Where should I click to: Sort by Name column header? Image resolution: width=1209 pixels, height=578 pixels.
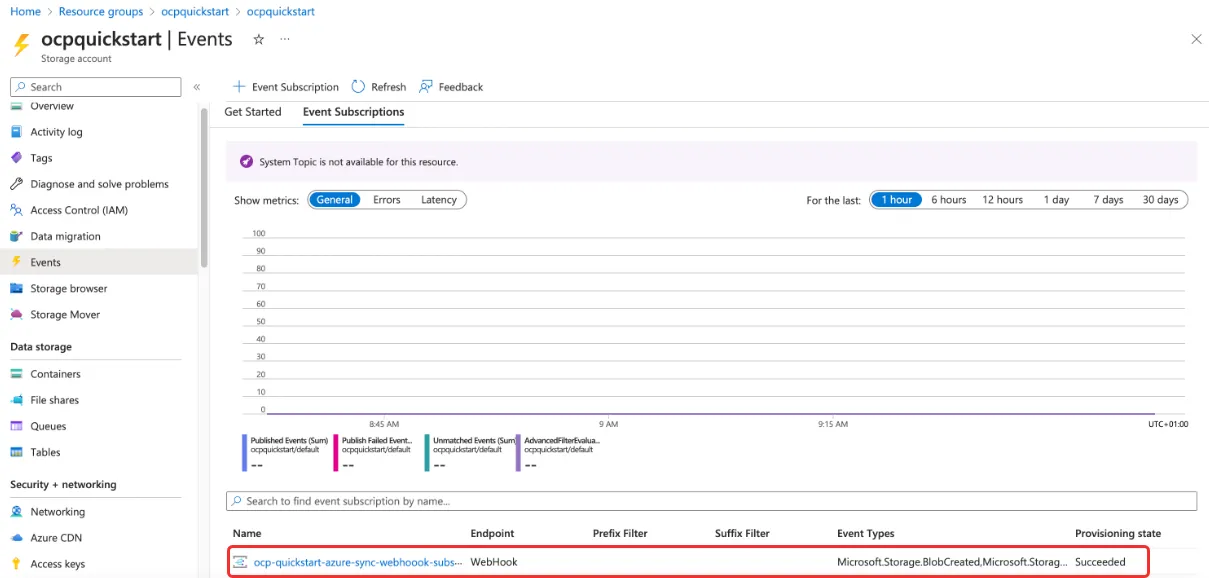coord(247,533)
